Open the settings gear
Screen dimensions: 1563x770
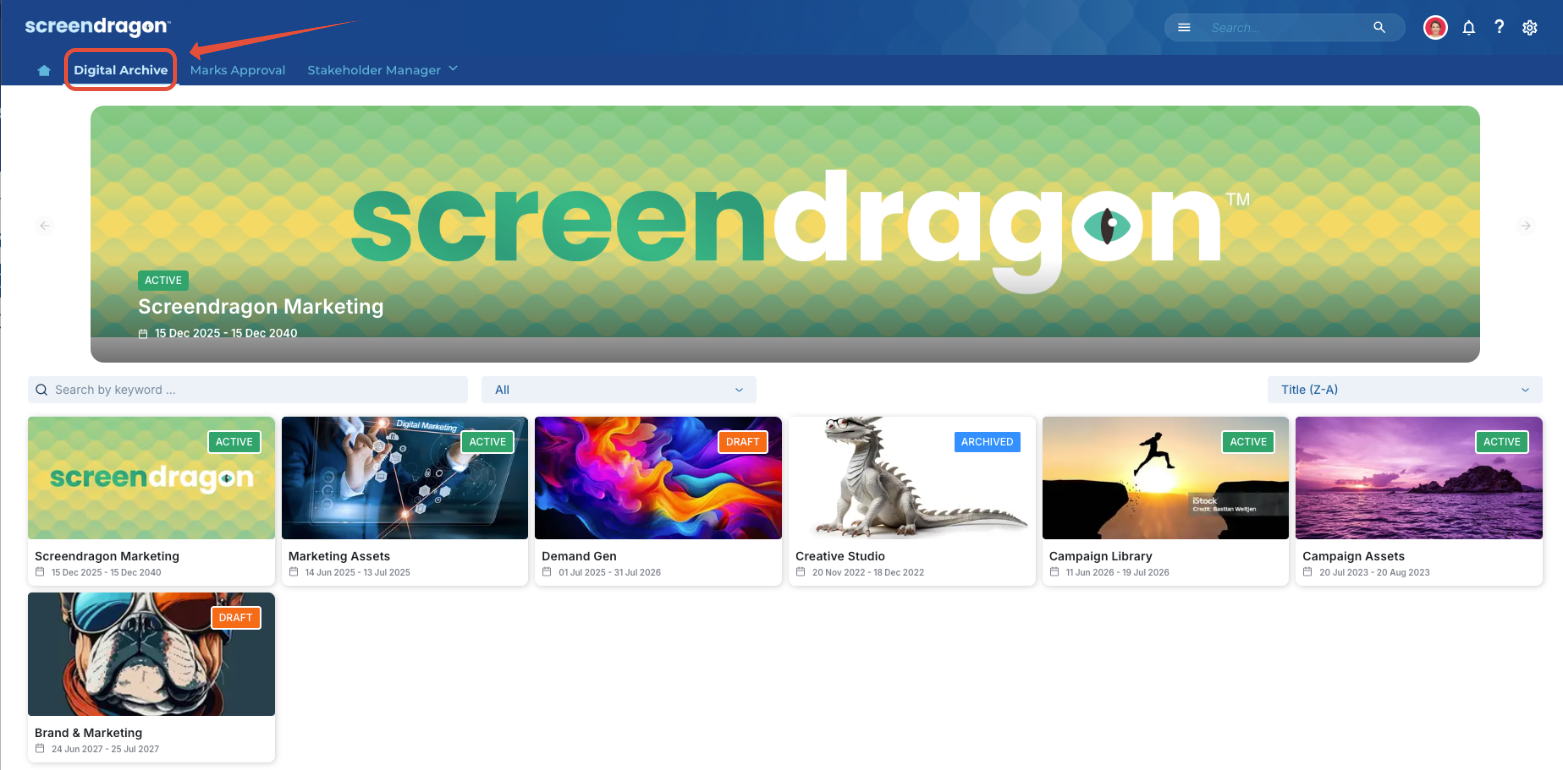[1529, 28]
